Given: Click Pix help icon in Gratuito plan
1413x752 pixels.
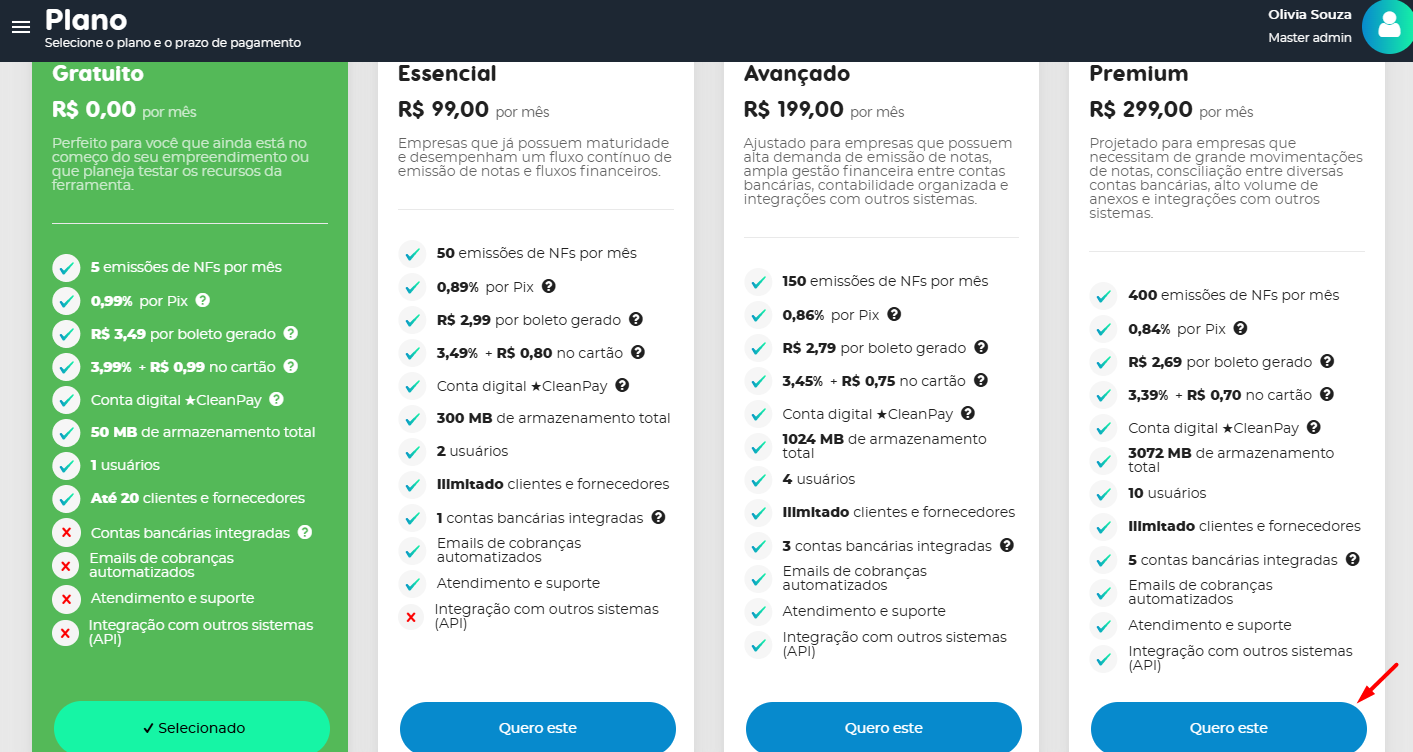Looking at the screenshot, I should click(203, 300).
